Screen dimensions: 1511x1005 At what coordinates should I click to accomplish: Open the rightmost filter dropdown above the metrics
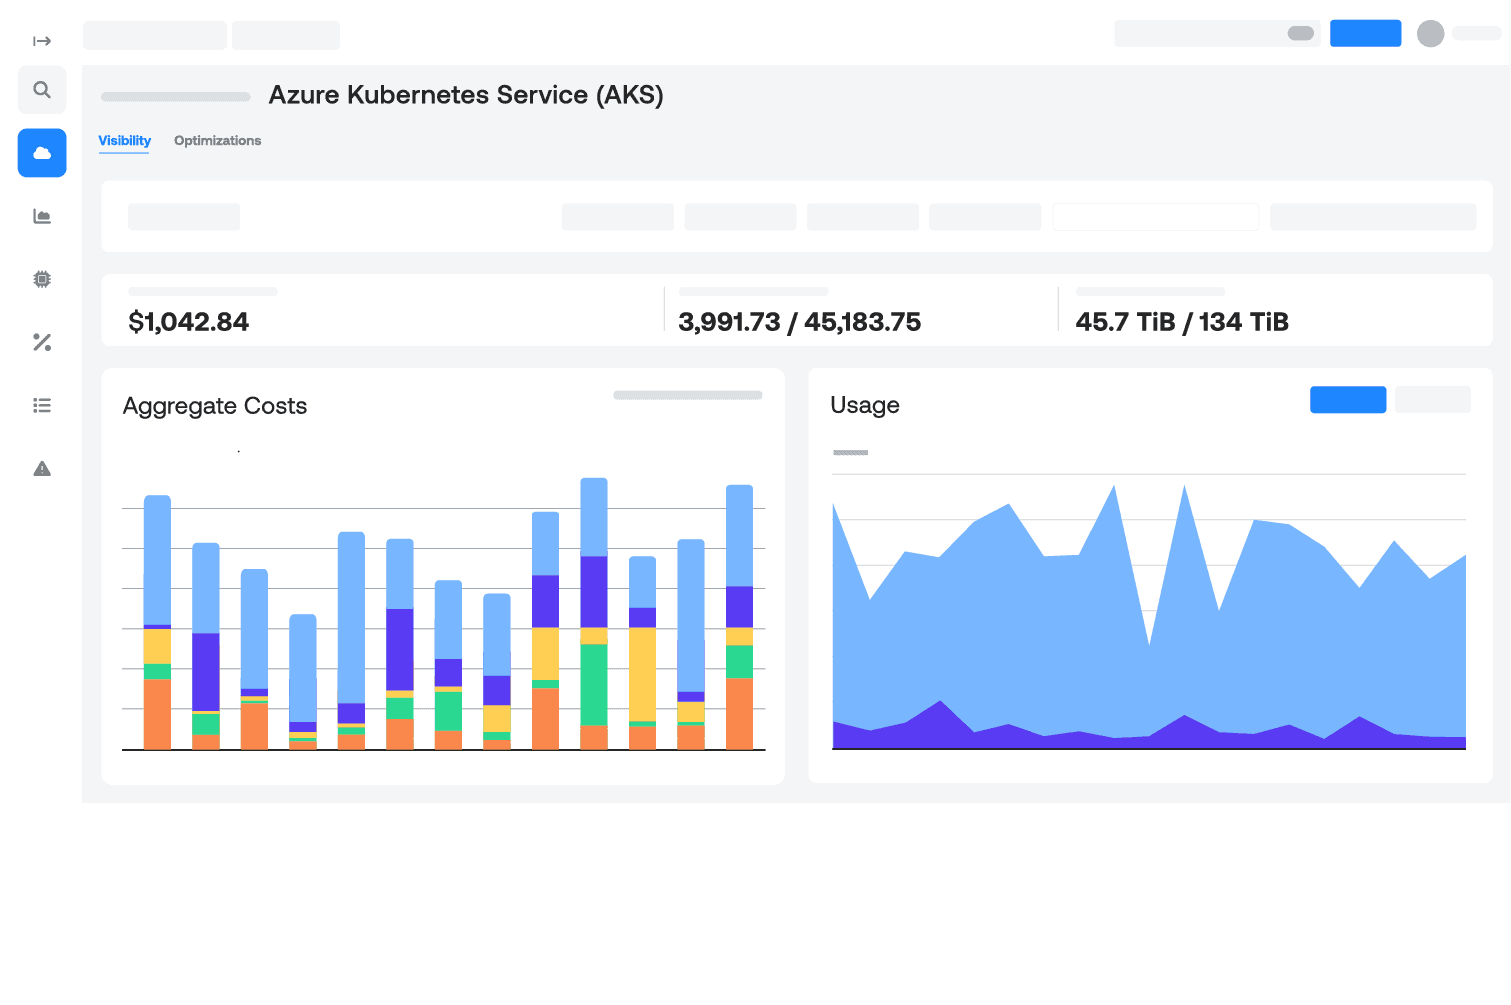[x=1373, y=217]
